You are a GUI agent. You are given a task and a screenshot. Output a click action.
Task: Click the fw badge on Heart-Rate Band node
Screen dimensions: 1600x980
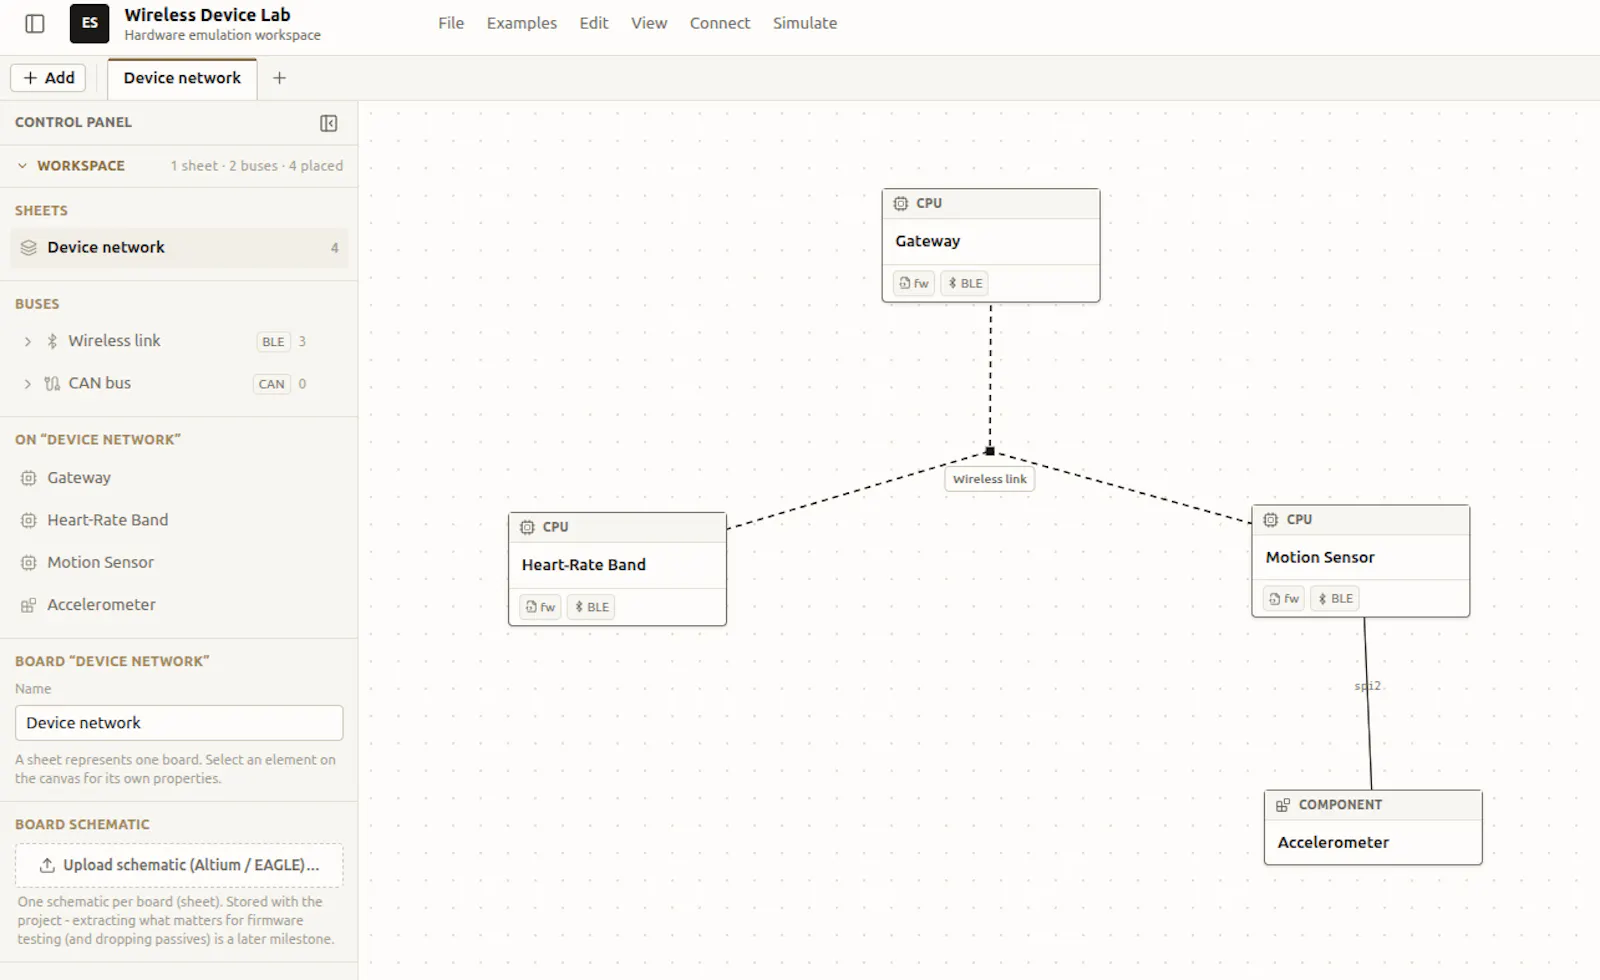[540, 607]
